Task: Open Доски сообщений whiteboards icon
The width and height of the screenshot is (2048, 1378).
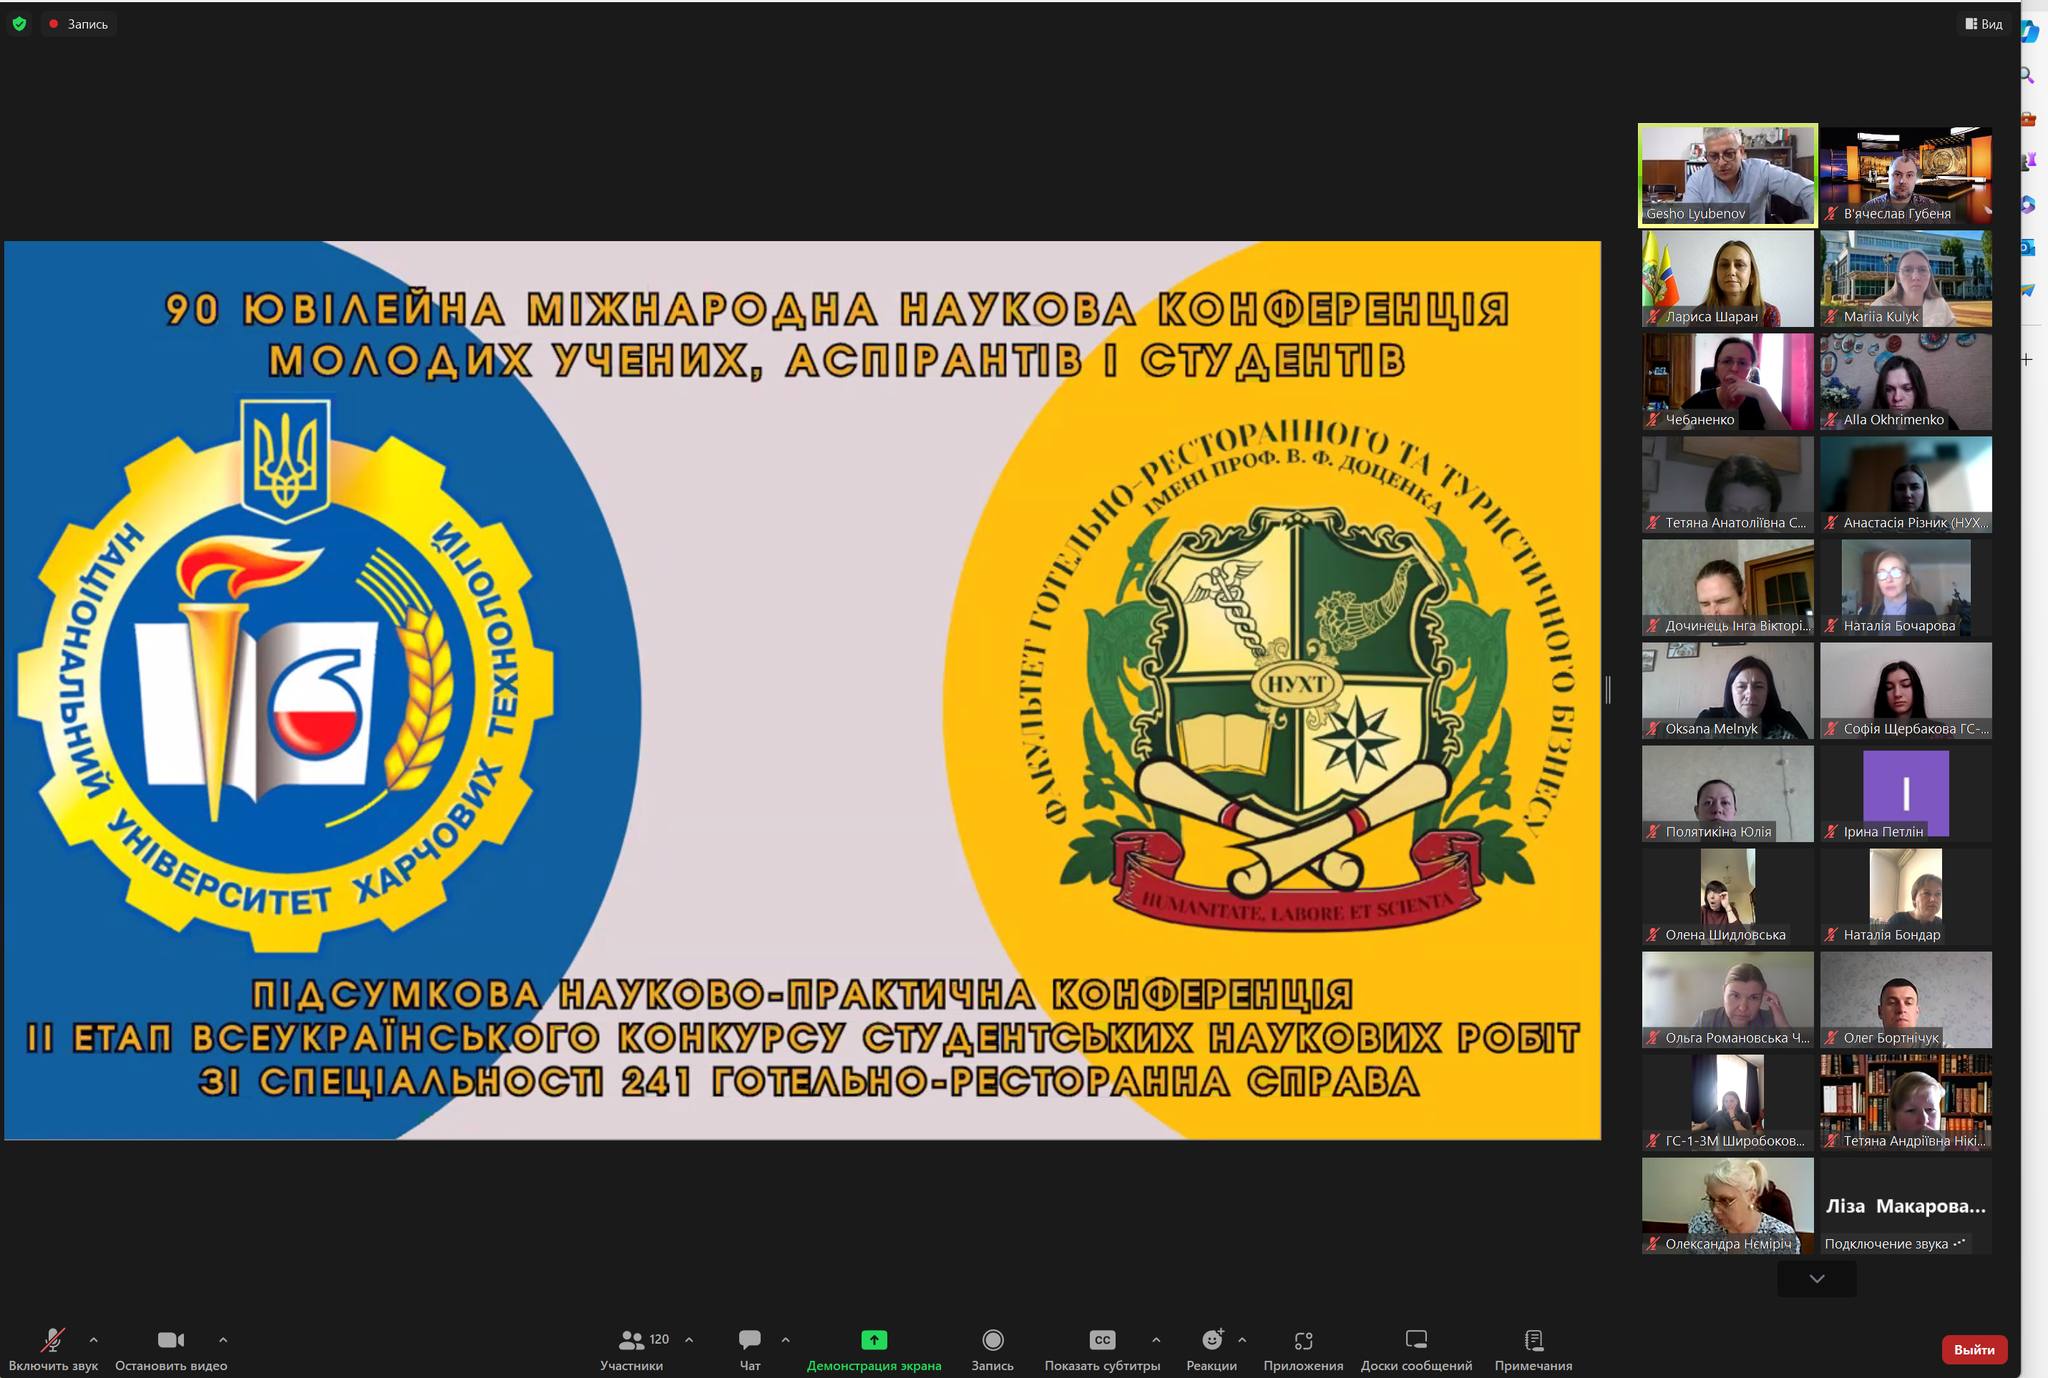Action: (1416, 1340)
